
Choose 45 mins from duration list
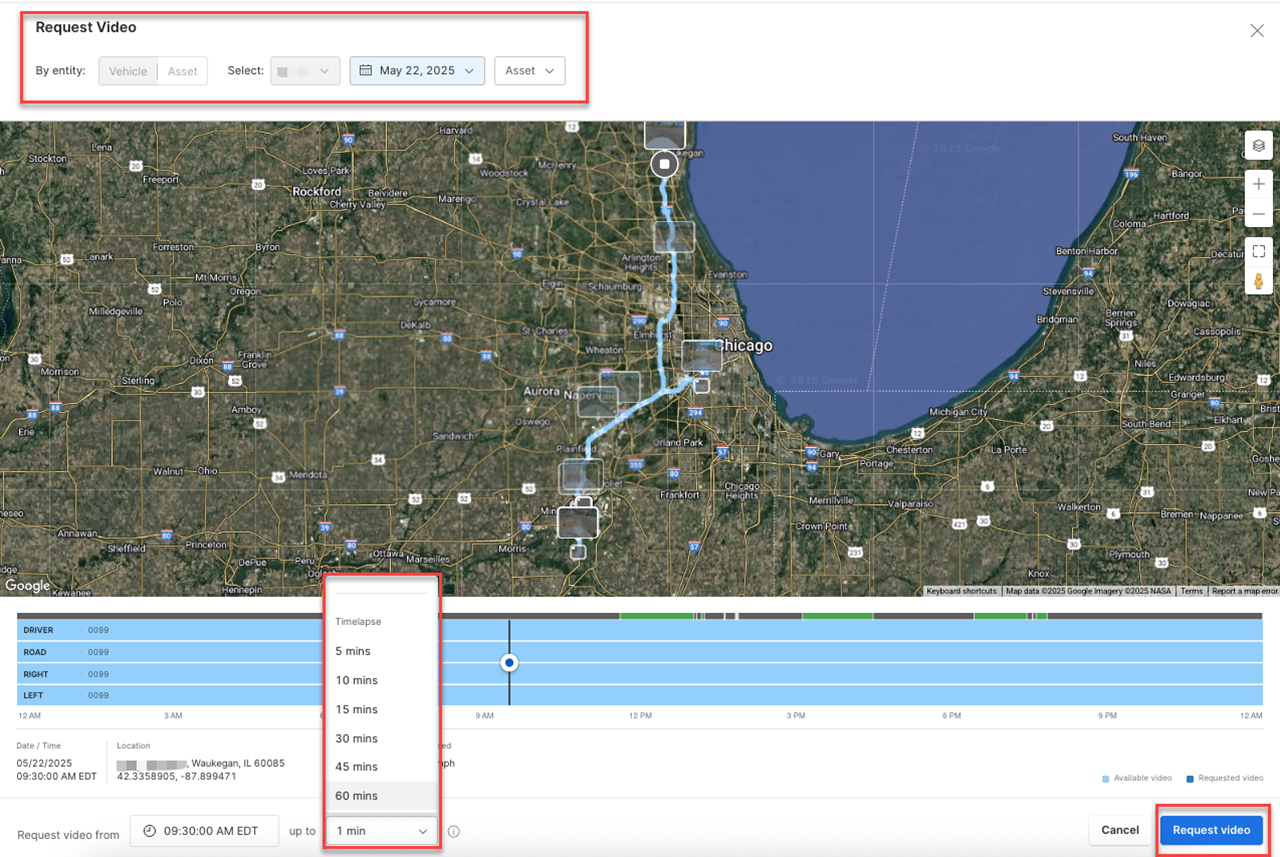381,766
